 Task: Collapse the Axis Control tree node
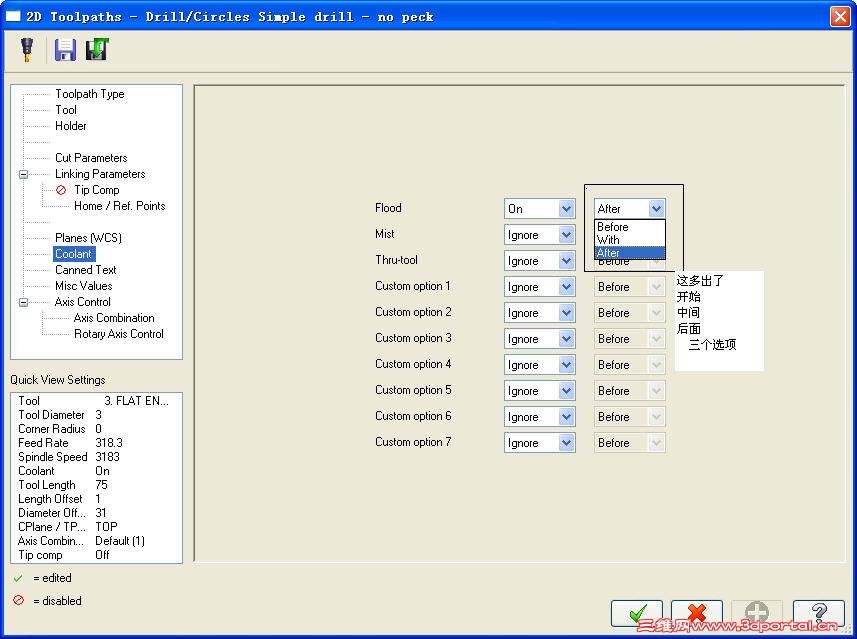coord(24,302)
